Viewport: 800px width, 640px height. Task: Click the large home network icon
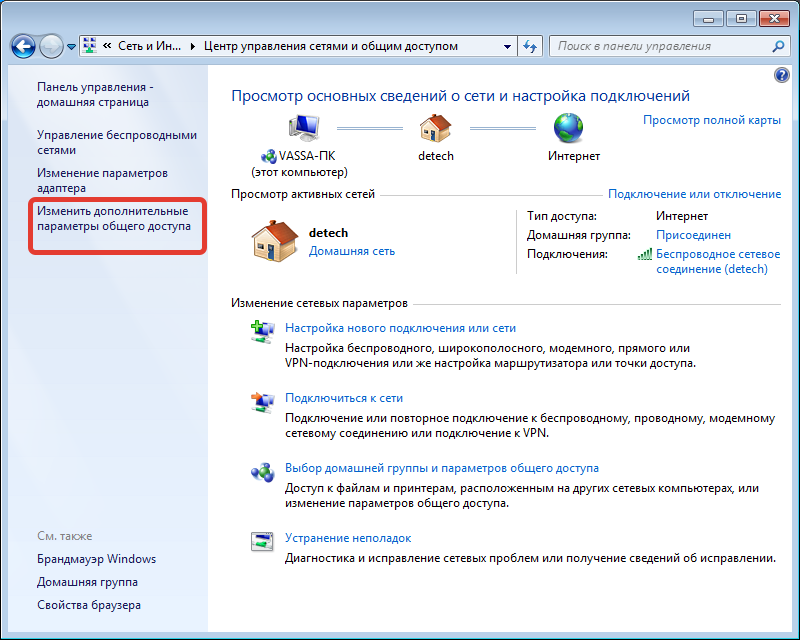(x=274, y=242)
